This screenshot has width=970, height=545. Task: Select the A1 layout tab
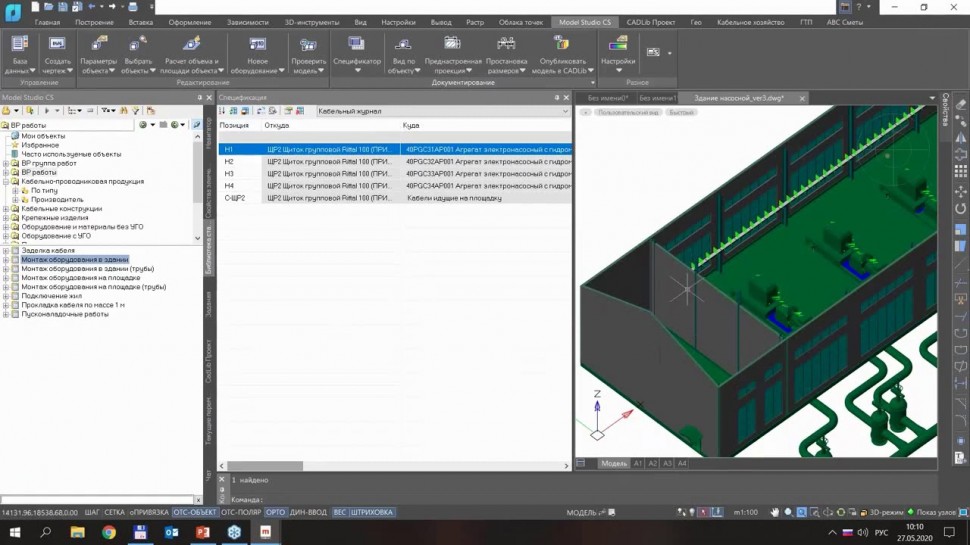637,464
